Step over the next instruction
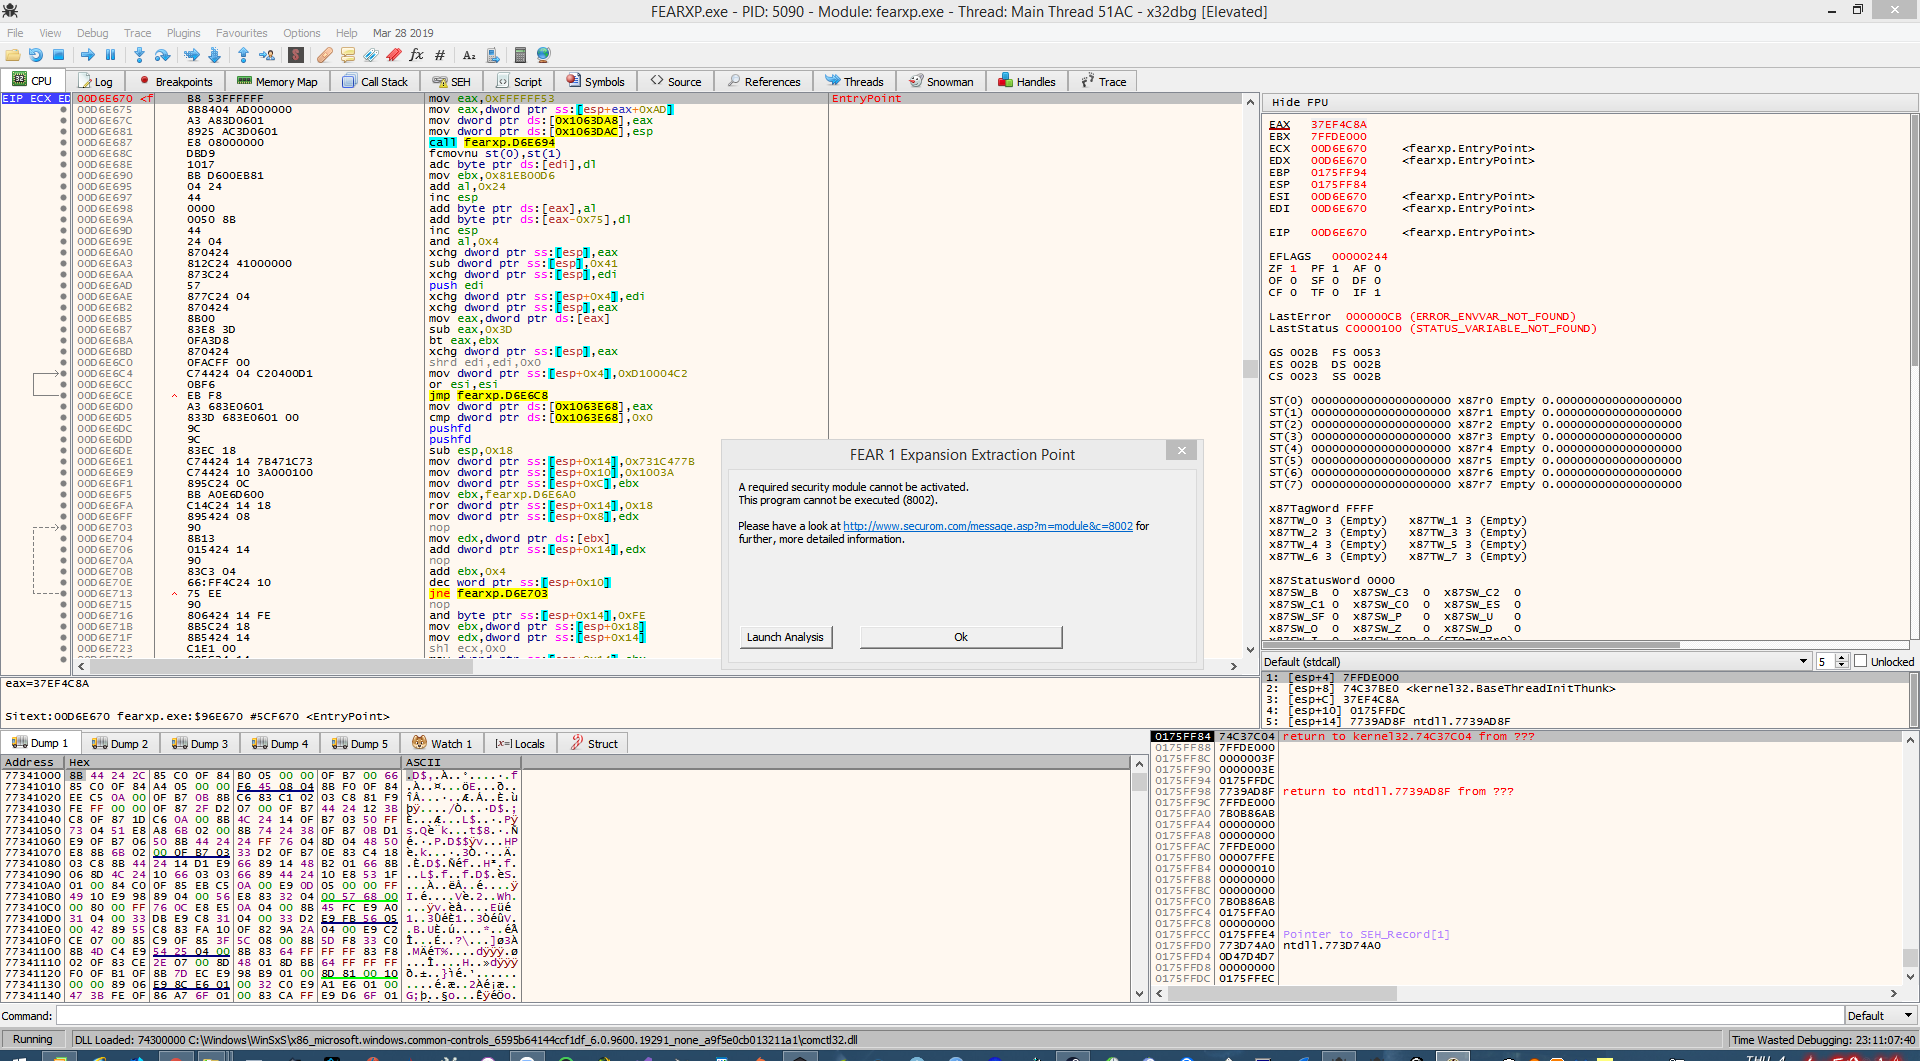Screen dimensions: 1920x1061 click(162, 55)
